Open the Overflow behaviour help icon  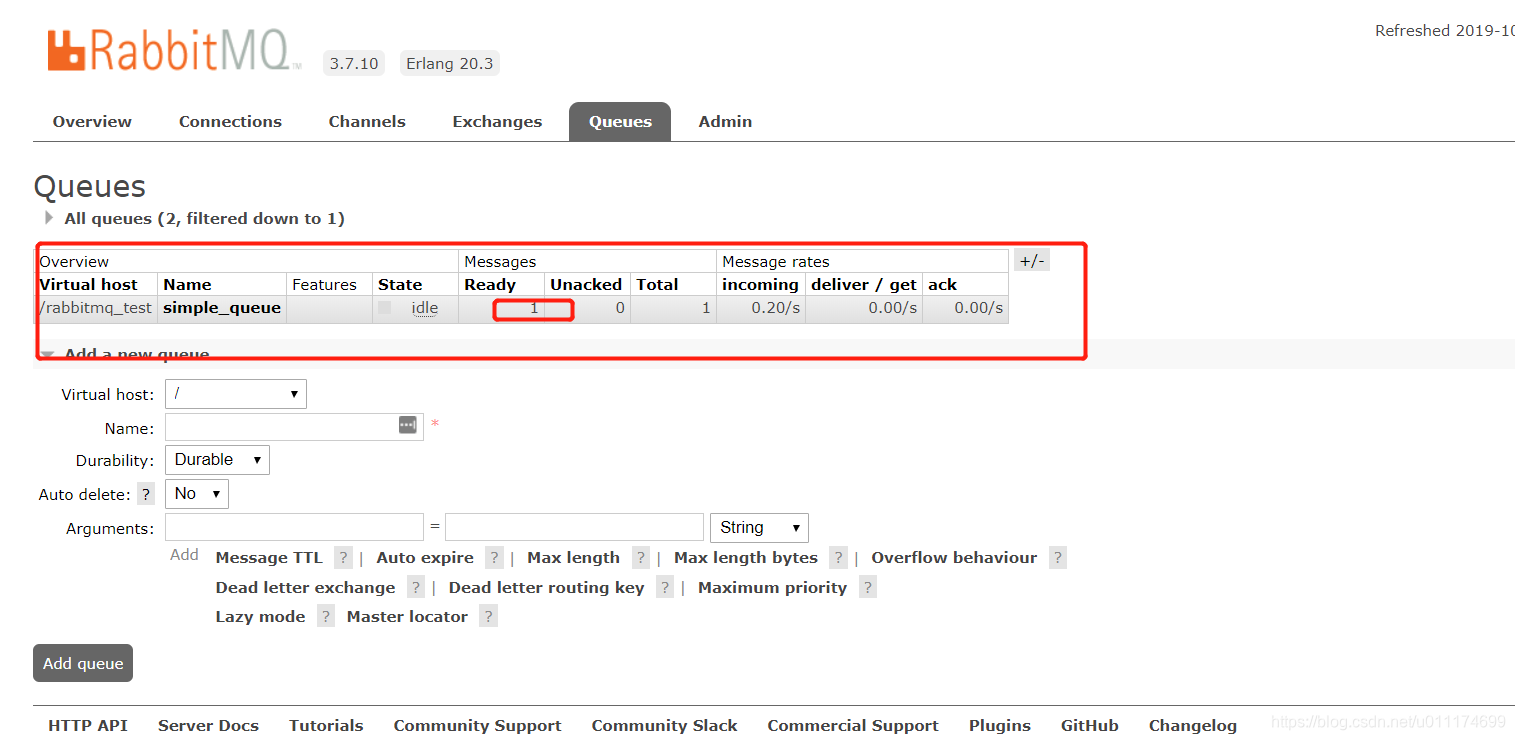click(x=1058, y=558)
